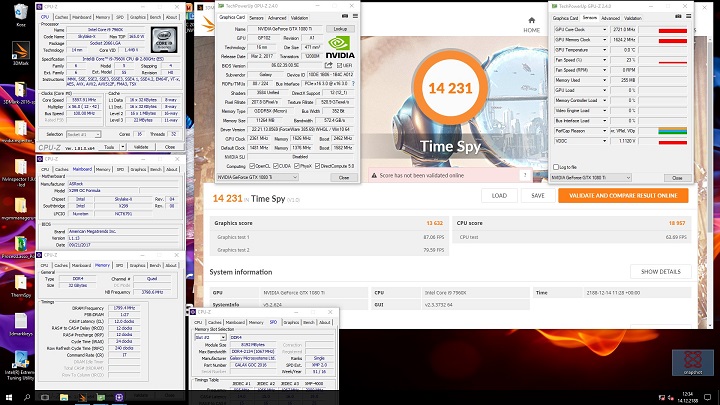The width and height of the screenshot is (720, 405).
Task: Open the GPU Core Clock sensor dropdown
Action: [604, 29]
